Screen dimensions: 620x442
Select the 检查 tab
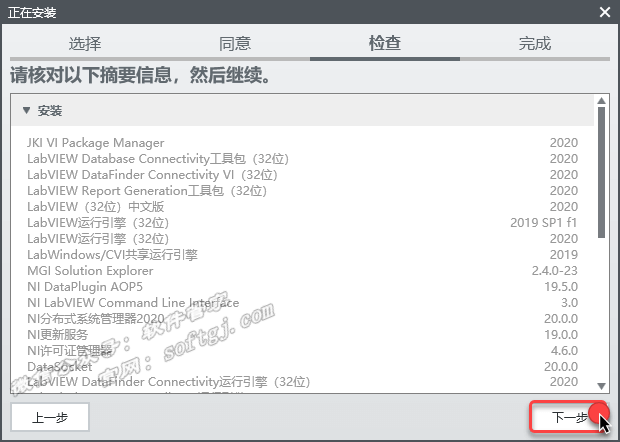point(385,43)
